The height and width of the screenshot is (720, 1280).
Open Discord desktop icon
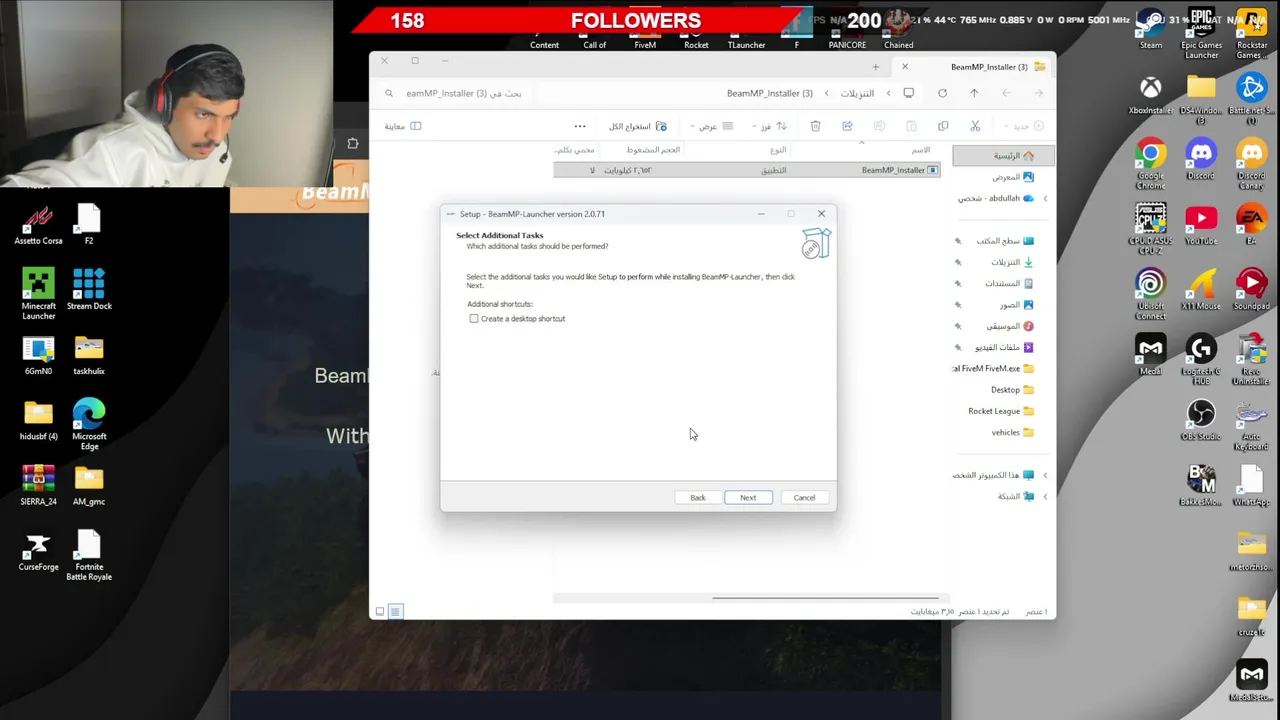tap(1201, 161)
